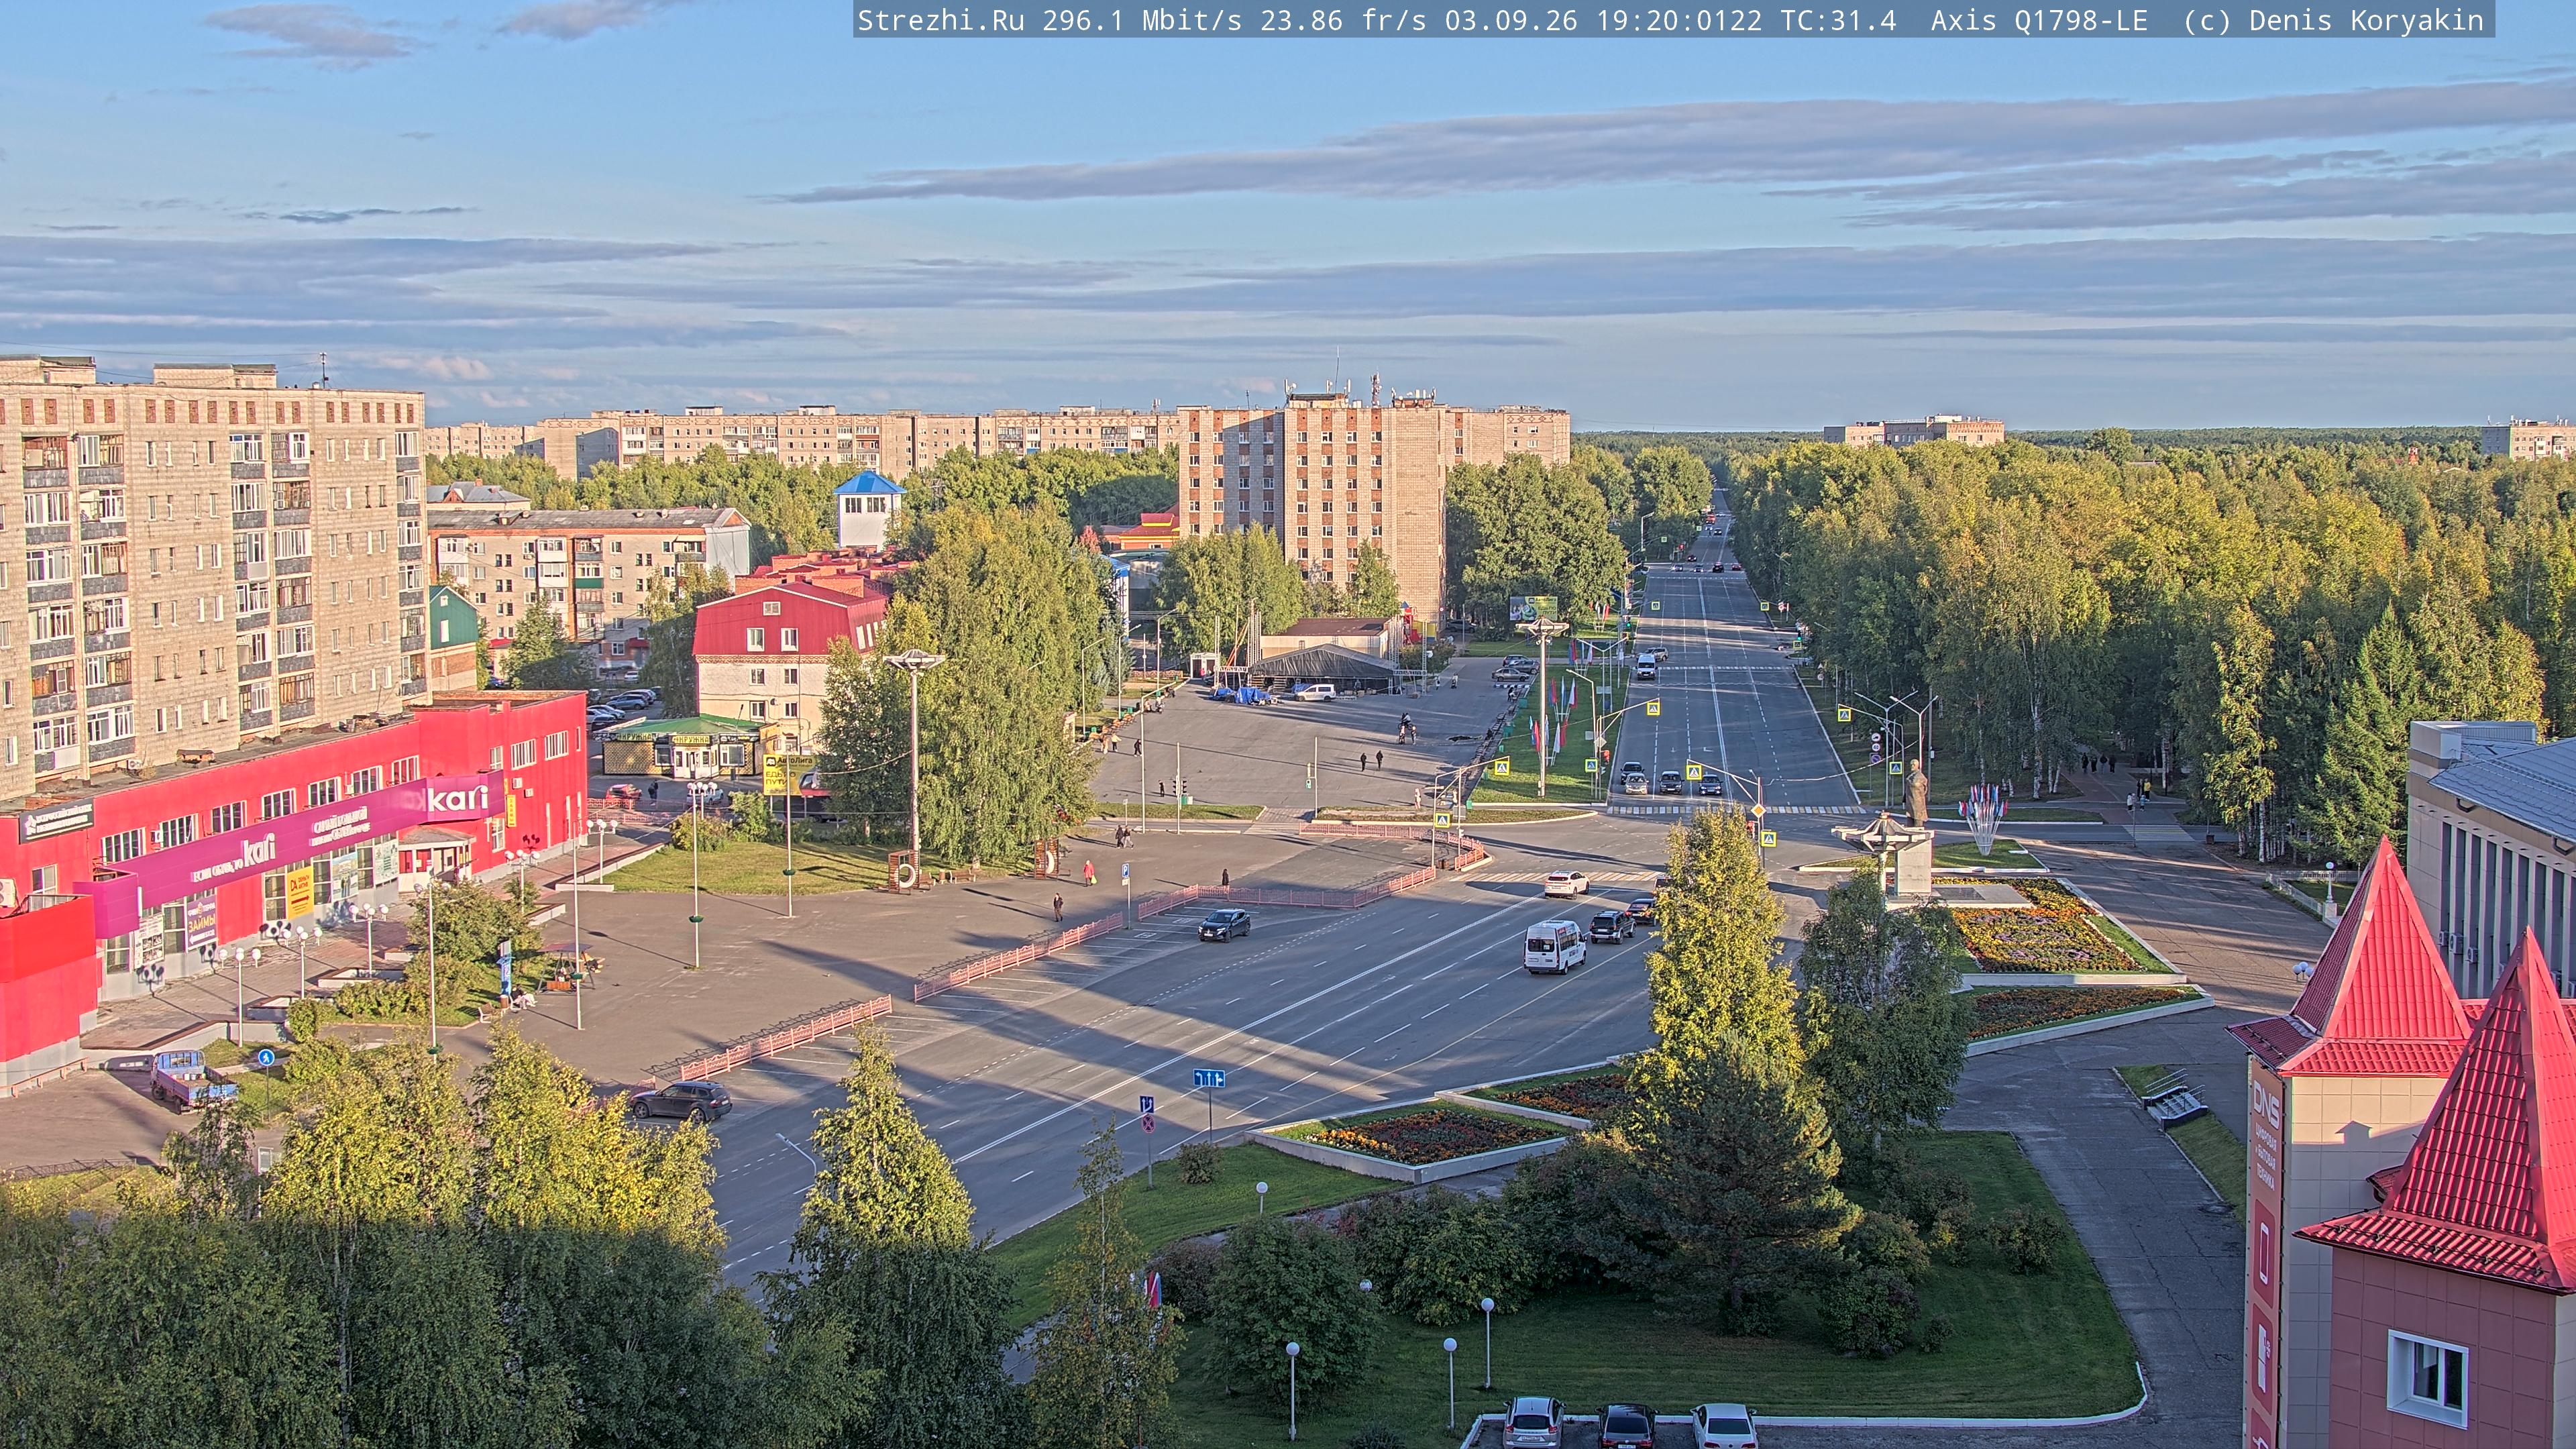Click the green billboard beside the avenue
The image size is (2576, 1449).
click(x=1533, y=606)
